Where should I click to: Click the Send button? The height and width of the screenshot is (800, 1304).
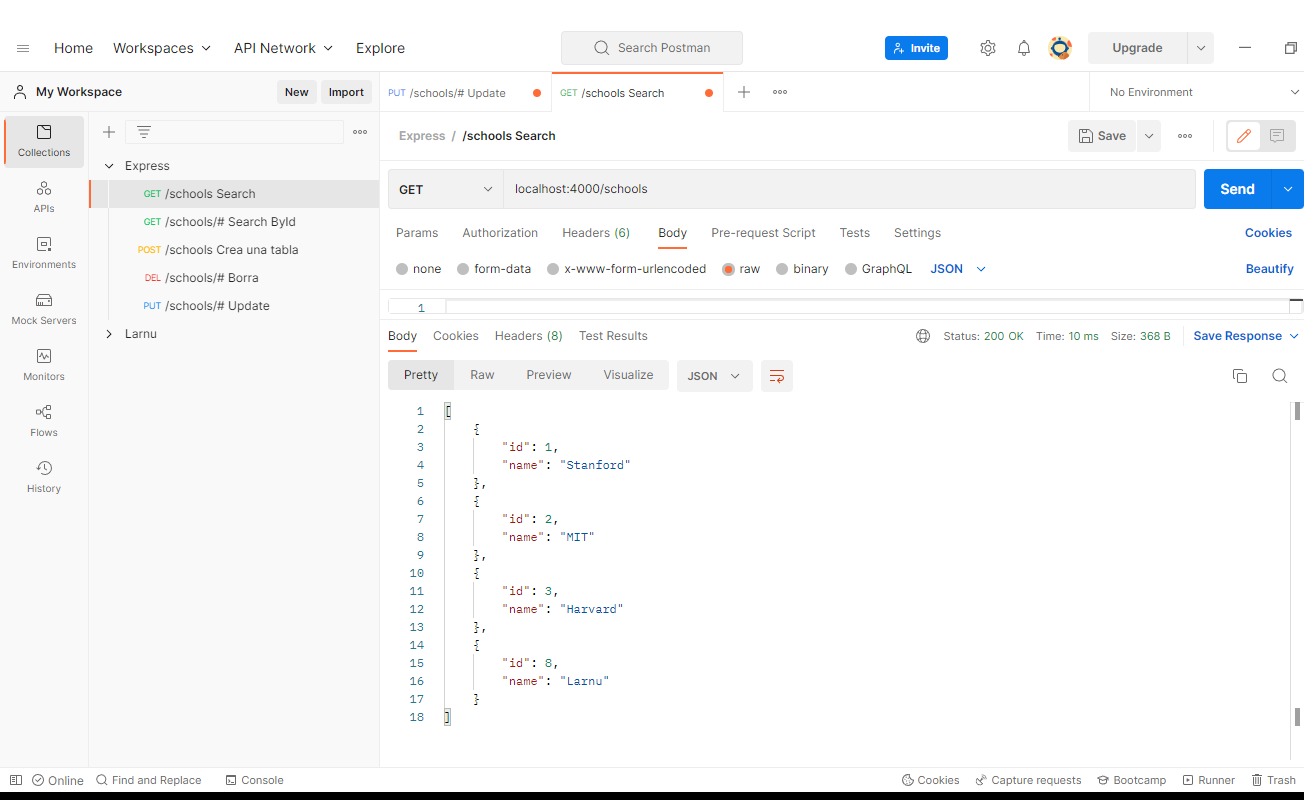pyautogui.click(x=1237, y=188)
